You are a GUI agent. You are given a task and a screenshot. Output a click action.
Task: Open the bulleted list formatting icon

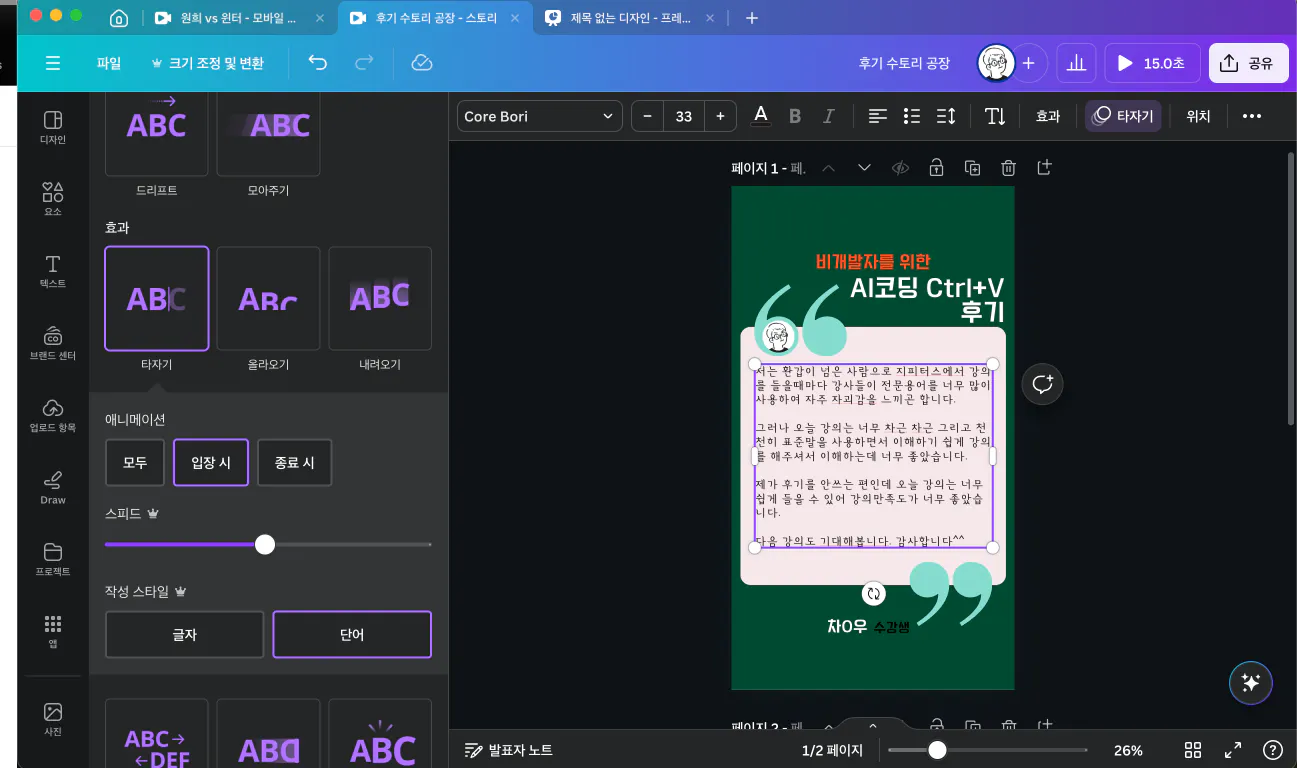911,116
